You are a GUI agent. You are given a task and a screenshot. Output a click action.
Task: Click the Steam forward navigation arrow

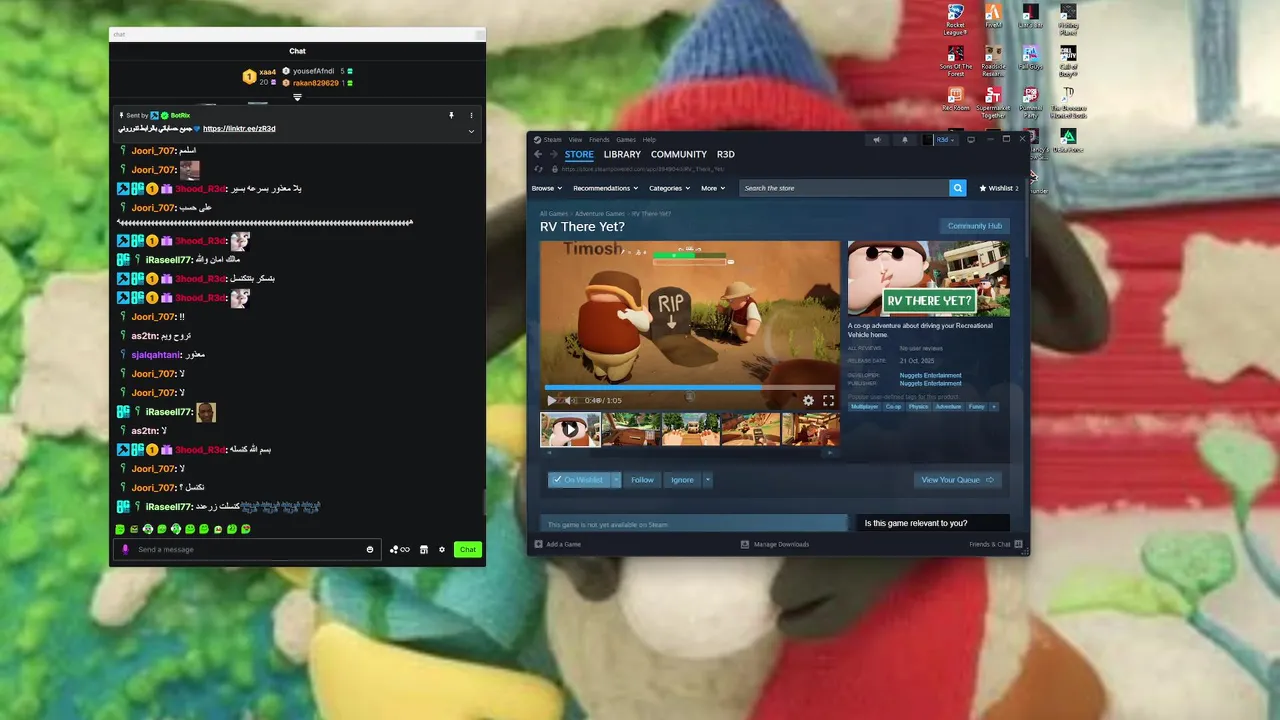(553, 154)
